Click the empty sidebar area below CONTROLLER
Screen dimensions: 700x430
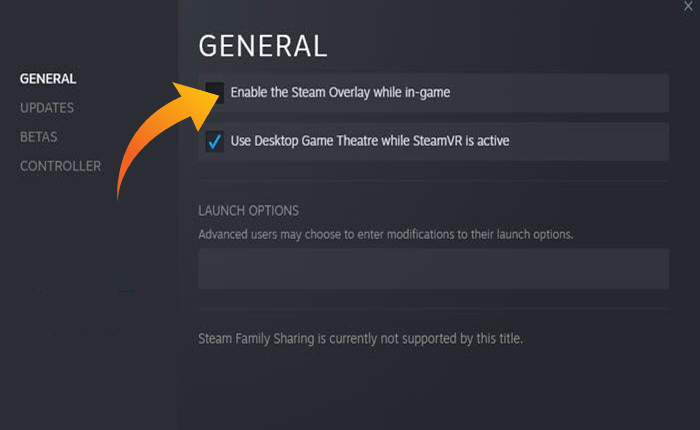[89, 300]
